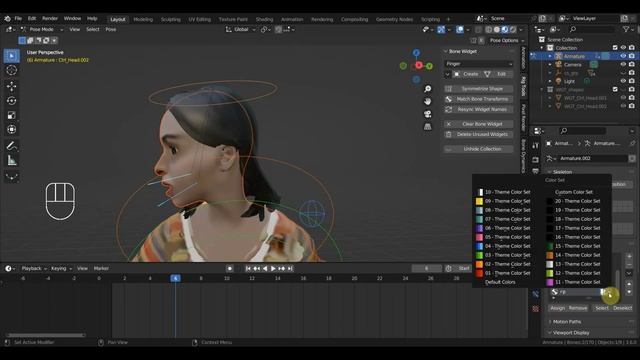Switch to the UV Editing workspace tab

(200, 19)
